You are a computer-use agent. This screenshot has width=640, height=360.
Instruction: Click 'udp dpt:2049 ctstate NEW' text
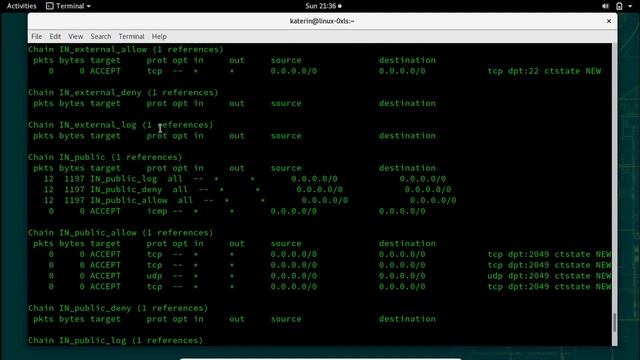click(549, 276)
